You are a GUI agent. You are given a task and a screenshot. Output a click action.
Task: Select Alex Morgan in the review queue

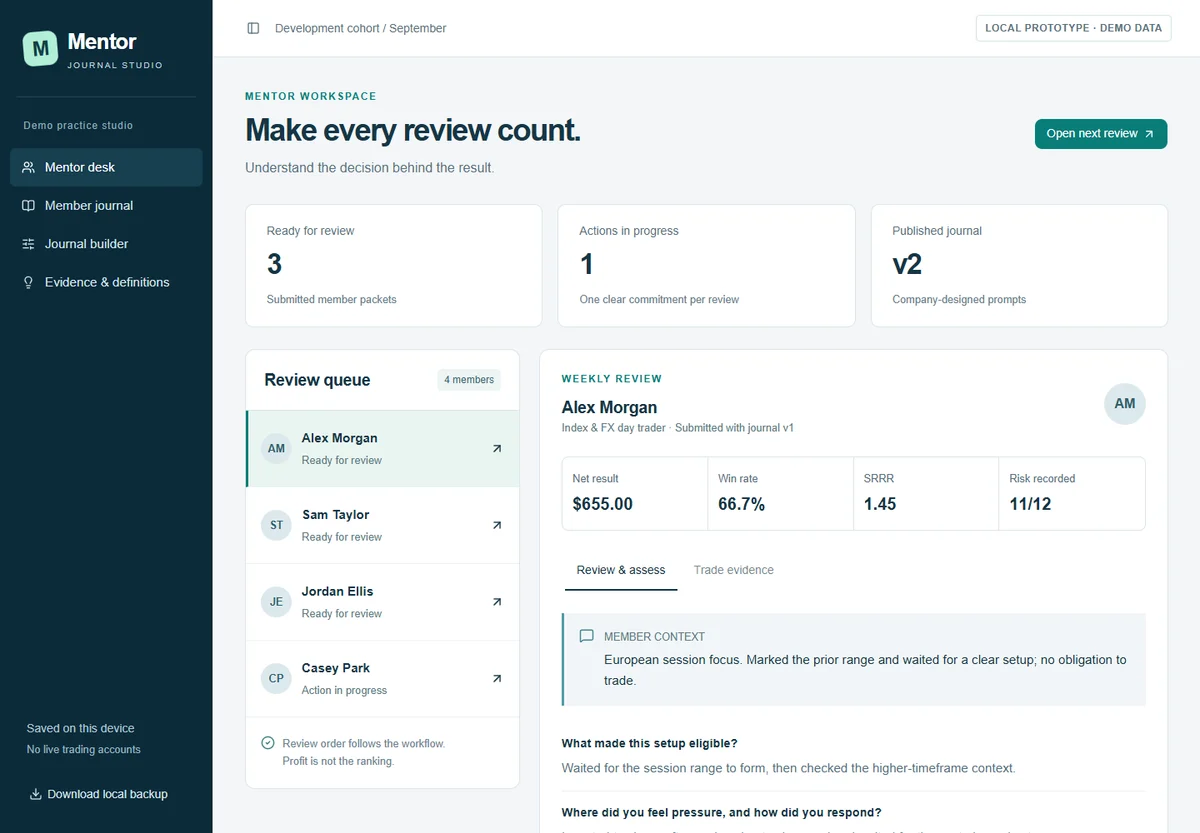(383, 449)
